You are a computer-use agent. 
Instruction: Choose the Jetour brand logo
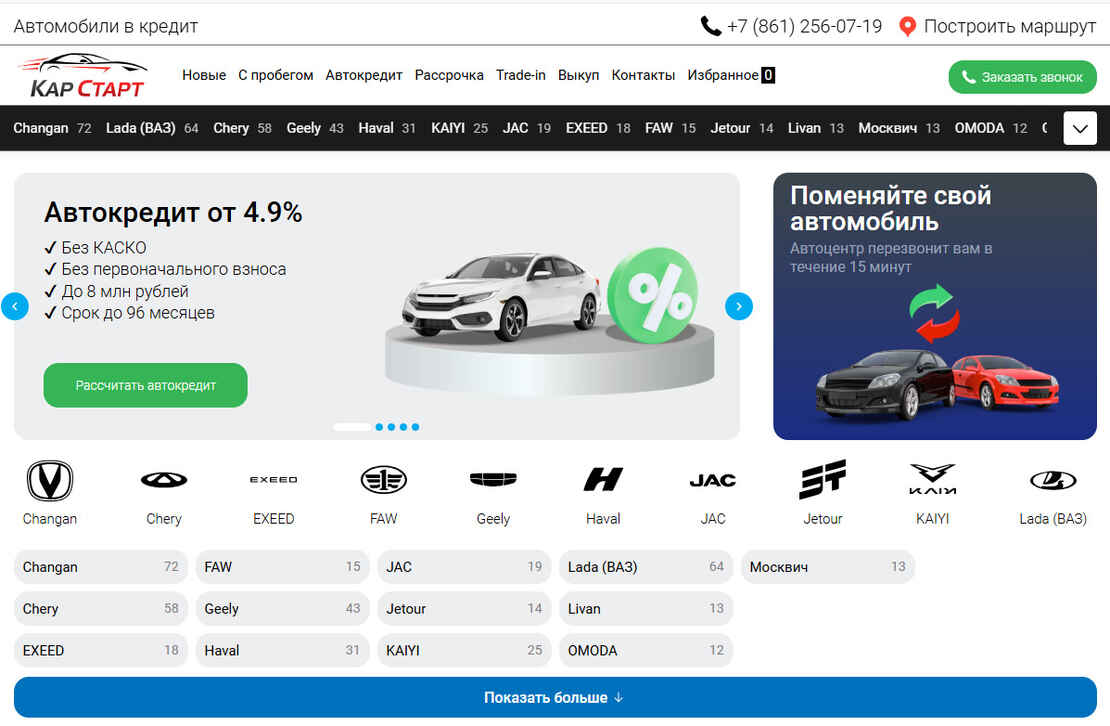(x=822, y=481)
